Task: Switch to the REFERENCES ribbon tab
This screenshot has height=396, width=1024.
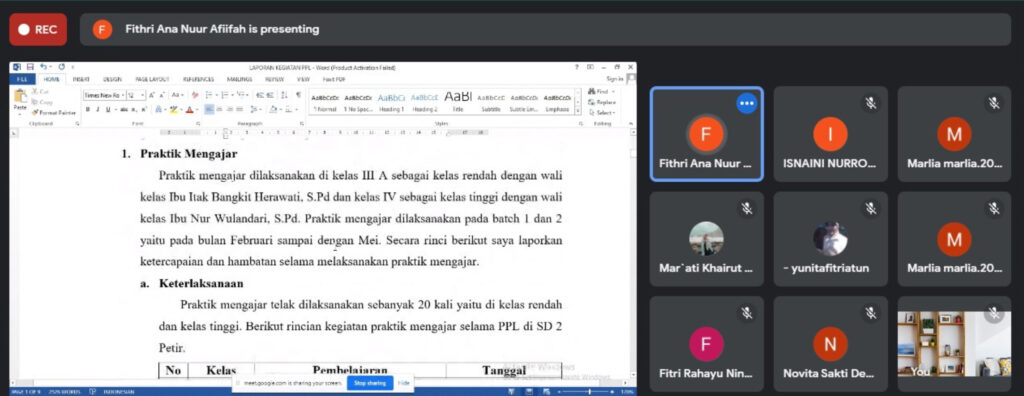Action: 199,79
